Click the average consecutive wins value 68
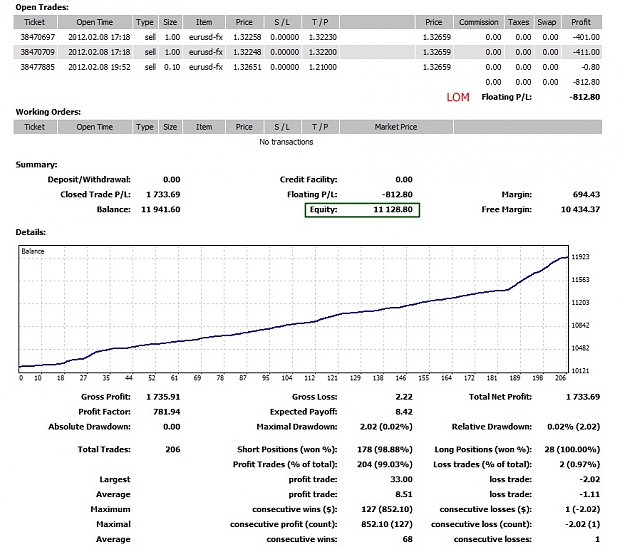The width and height of the screenshot is (625, 547). 407,539
